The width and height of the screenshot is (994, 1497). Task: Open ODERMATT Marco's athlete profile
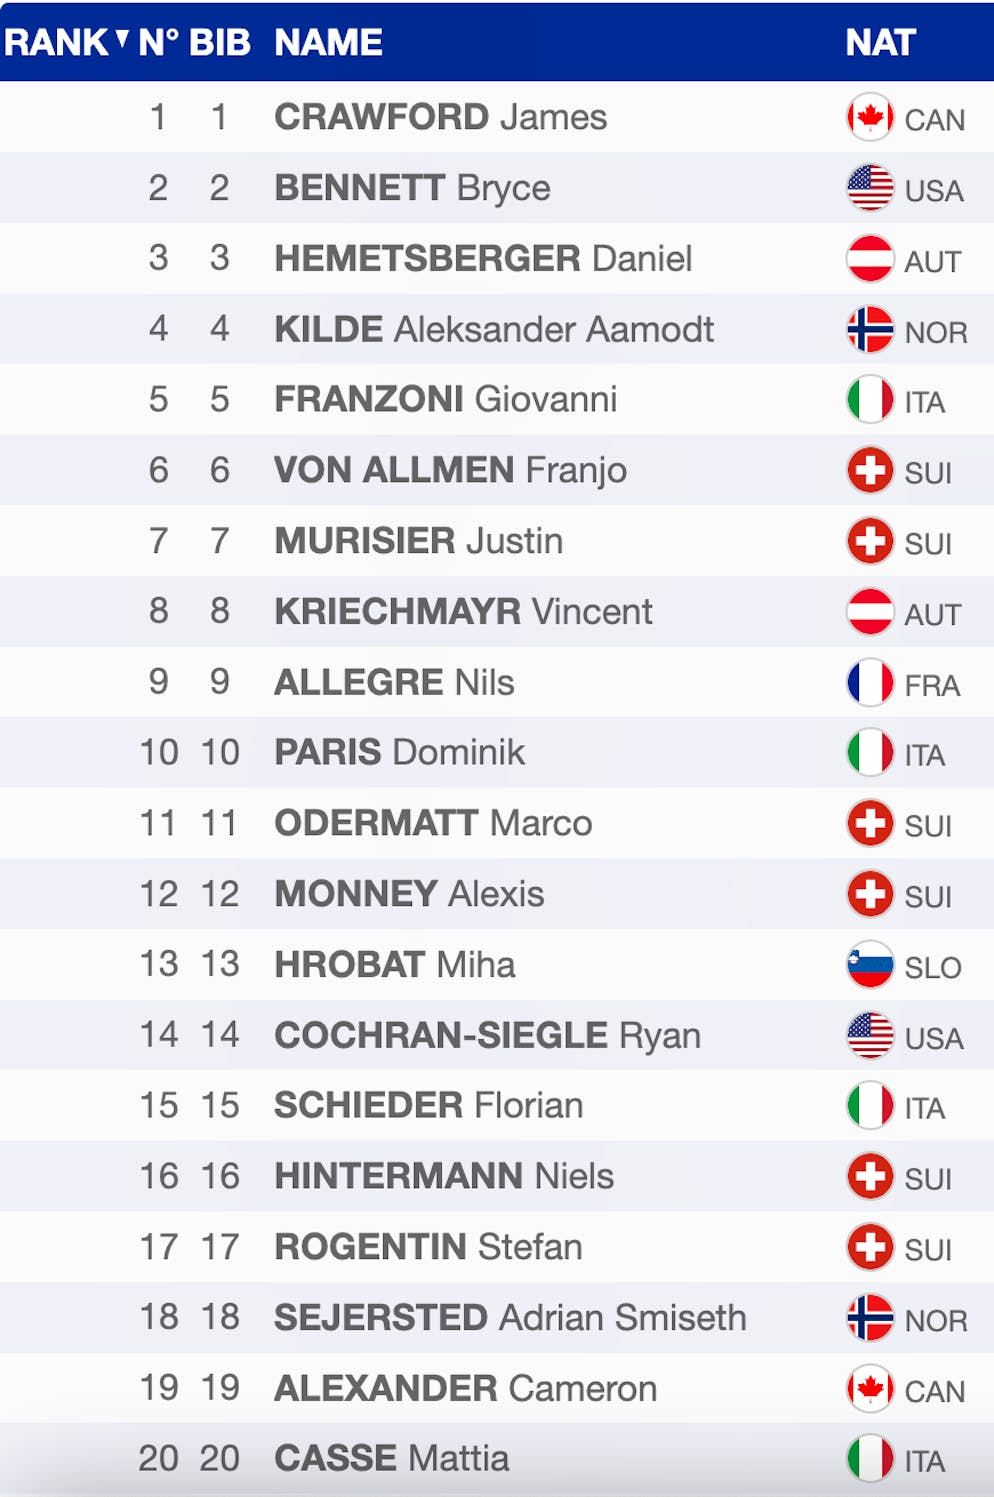click(x=433, y=823)
